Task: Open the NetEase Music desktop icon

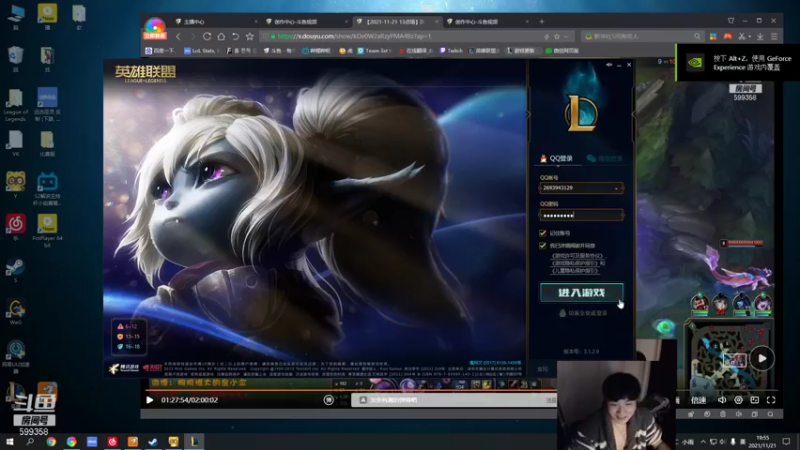Action: [x=15, y=227]
